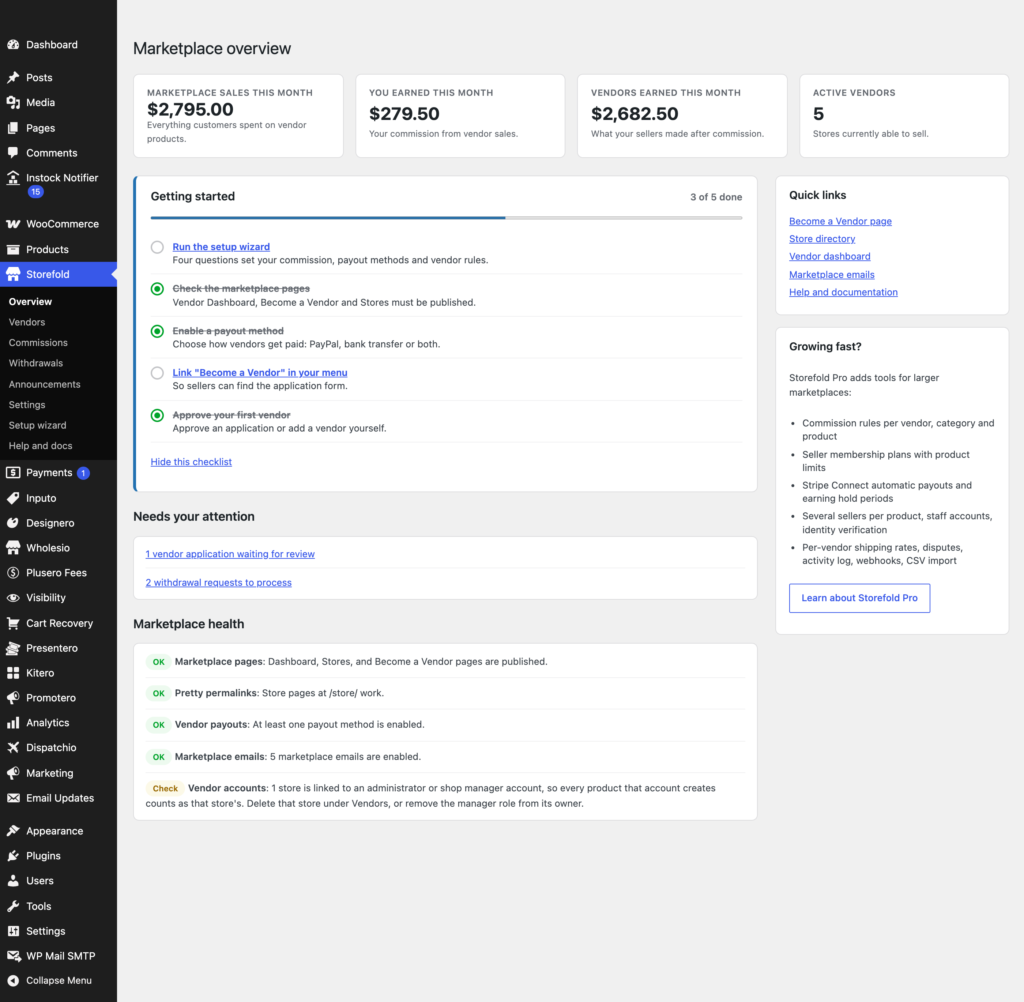Viewport: 1024px width, 1002px height.
Task: Click the '$2,795.00' marketplace sales value
Action: (190, 109)
